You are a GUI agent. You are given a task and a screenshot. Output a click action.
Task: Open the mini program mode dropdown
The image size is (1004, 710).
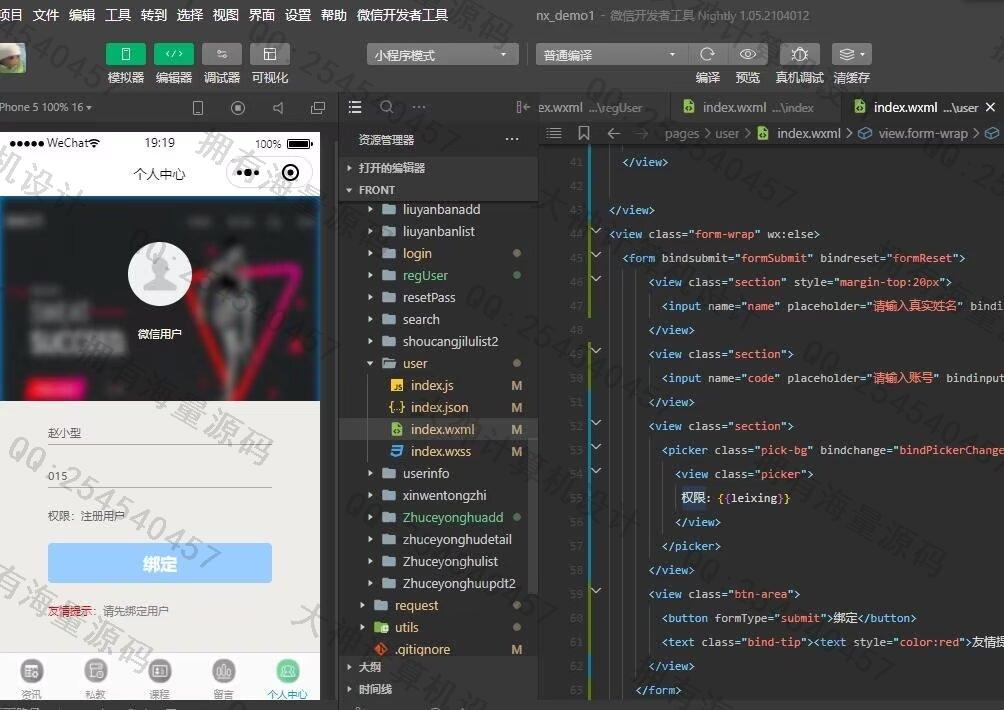click(442, 55)
